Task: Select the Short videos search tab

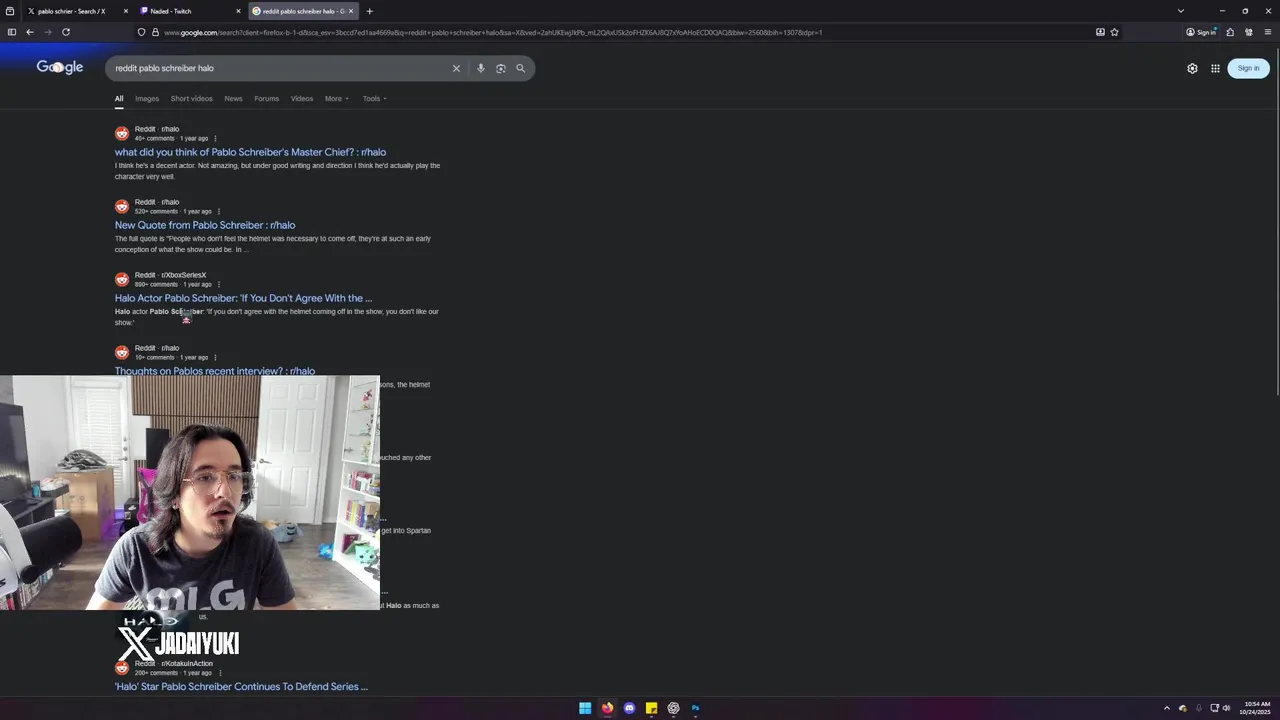Action: 191,98
